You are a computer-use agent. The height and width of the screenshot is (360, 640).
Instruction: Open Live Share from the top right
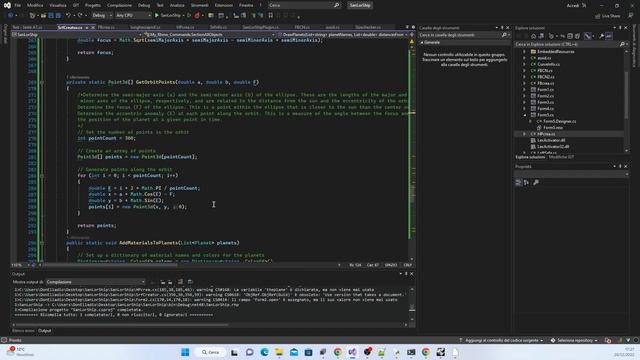click(607, 16)
